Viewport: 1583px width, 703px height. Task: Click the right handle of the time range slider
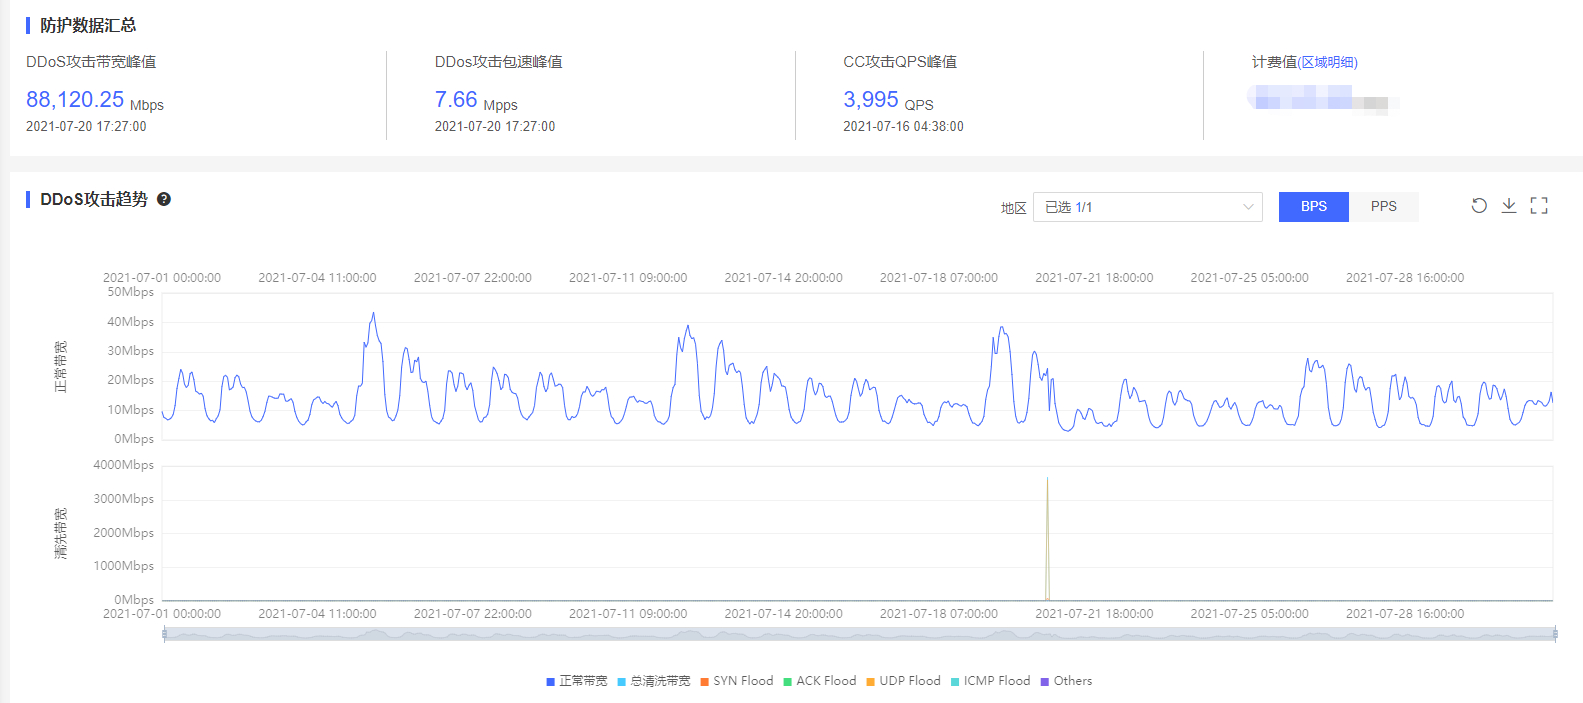point(1555,634)
